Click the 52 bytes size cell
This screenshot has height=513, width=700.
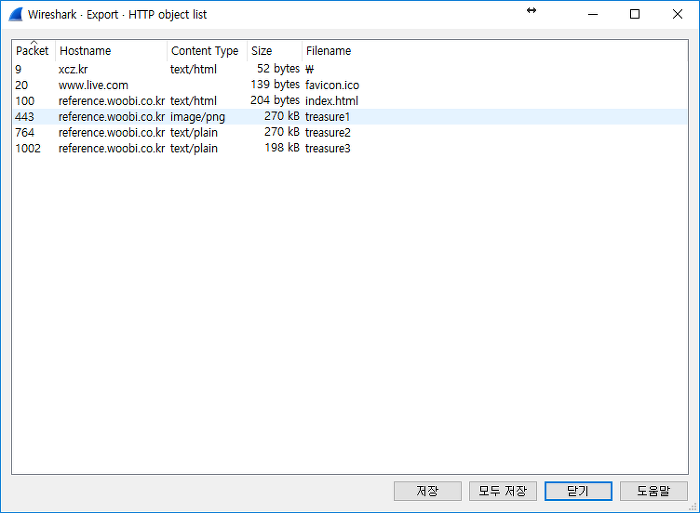tap(278, 69)
